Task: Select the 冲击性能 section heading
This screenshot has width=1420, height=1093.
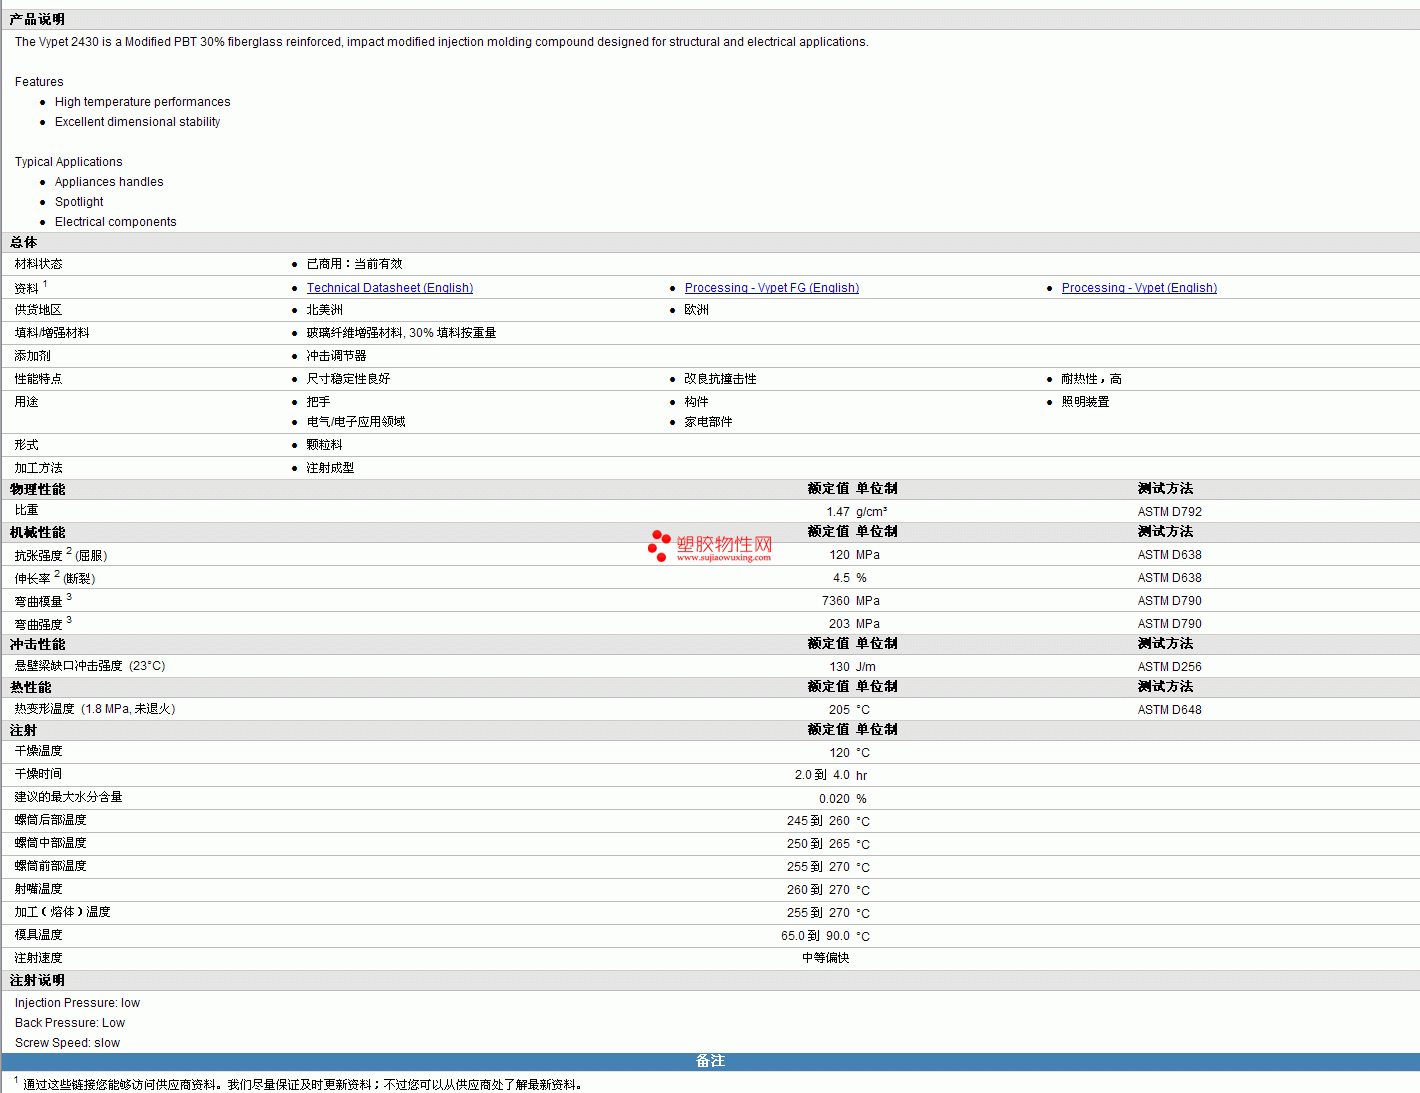Action: (38, 645)
